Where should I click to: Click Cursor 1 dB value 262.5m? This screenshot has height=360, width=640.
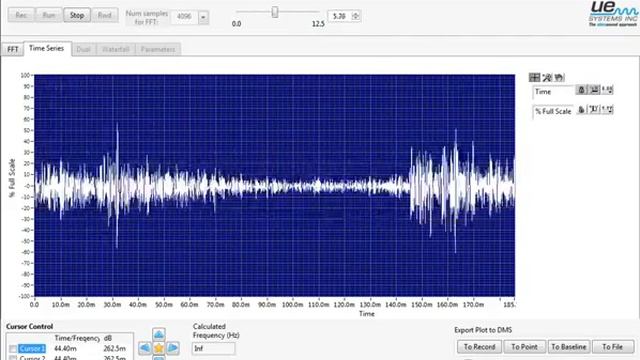click(x=115, y=349)
